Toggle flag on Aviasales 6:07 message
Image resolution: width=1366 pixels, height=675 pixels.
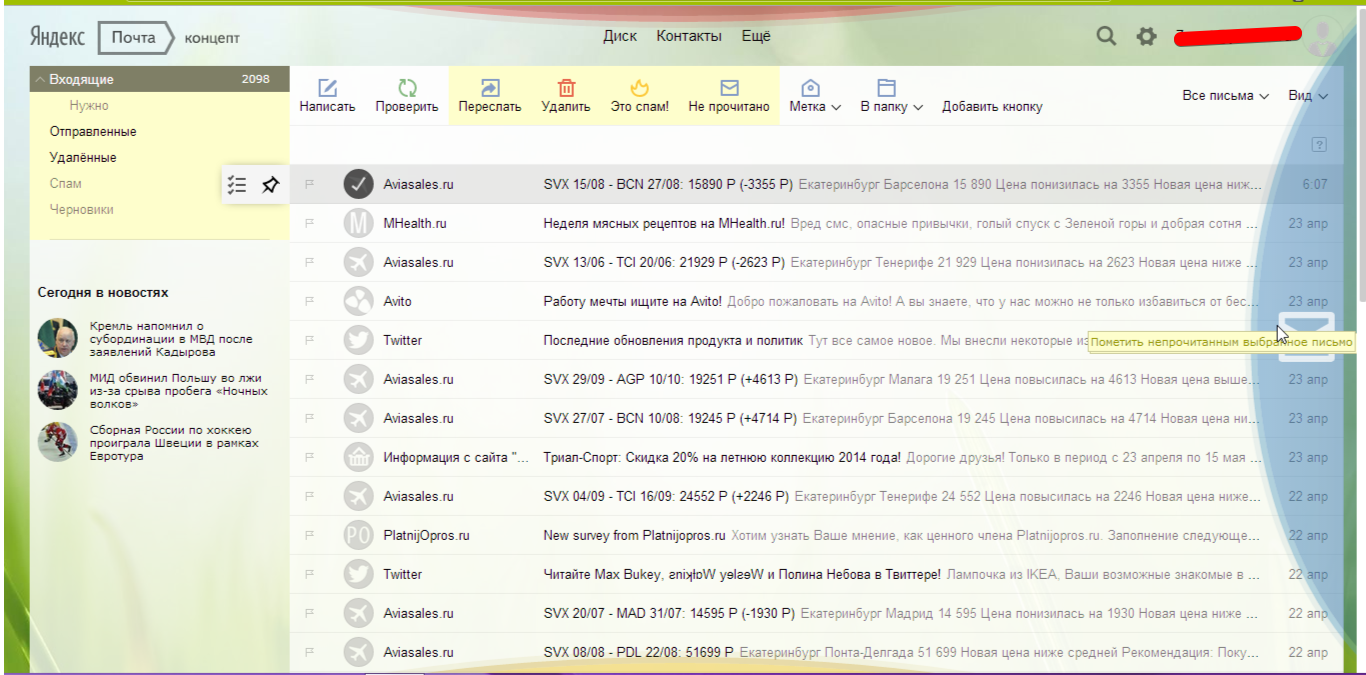[x=310, y=184]
